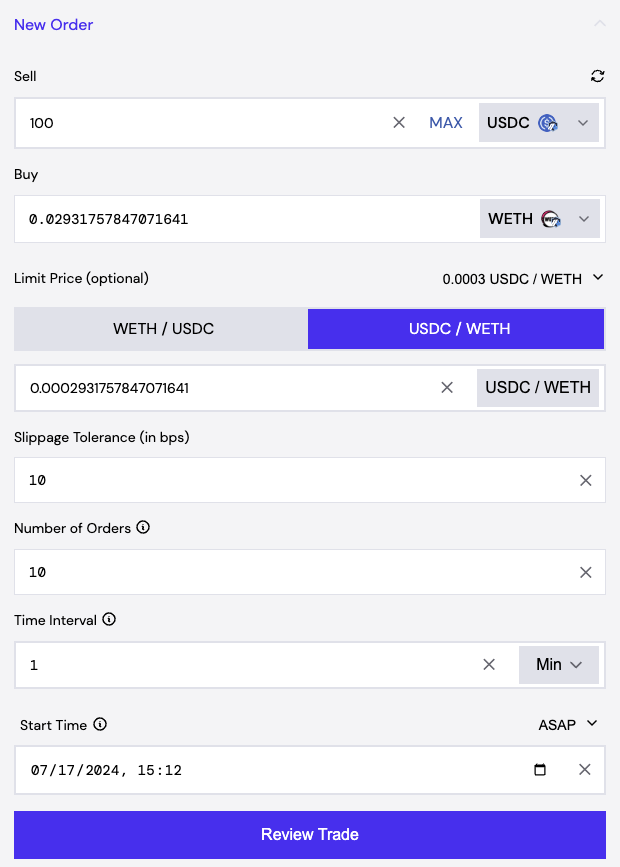The width and height of the screenshot is (620, 867).
Task: Click the swap tokens refresh icon
Action: 598,76
